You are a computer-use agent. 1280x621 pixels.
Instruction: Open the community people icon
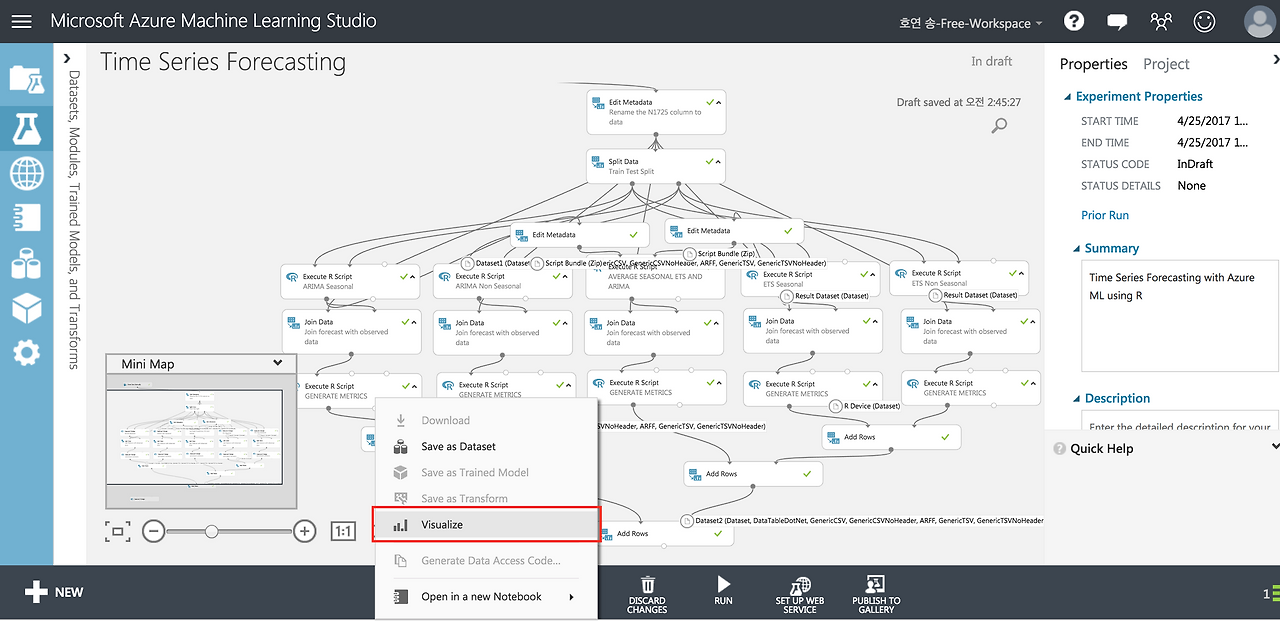click(1161, 21)
